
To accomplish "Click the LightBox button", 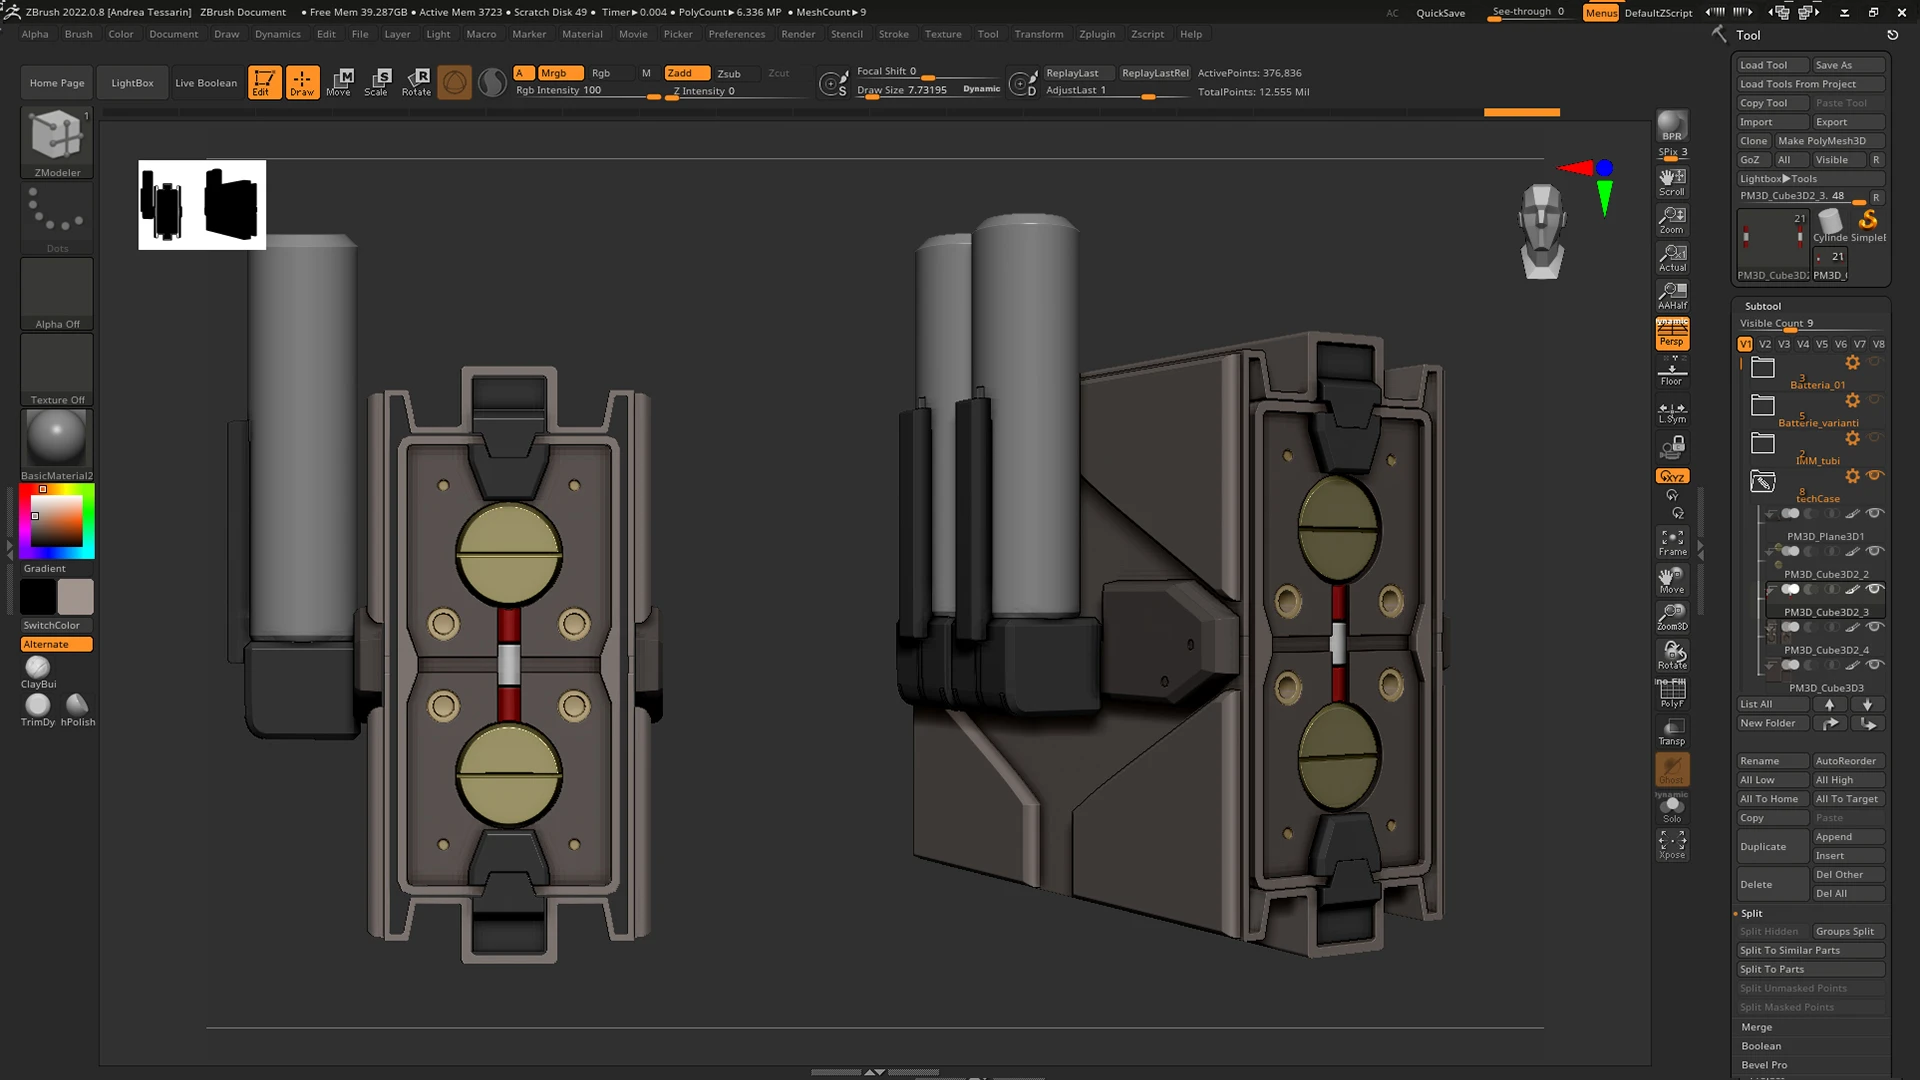I will point(132,83).
